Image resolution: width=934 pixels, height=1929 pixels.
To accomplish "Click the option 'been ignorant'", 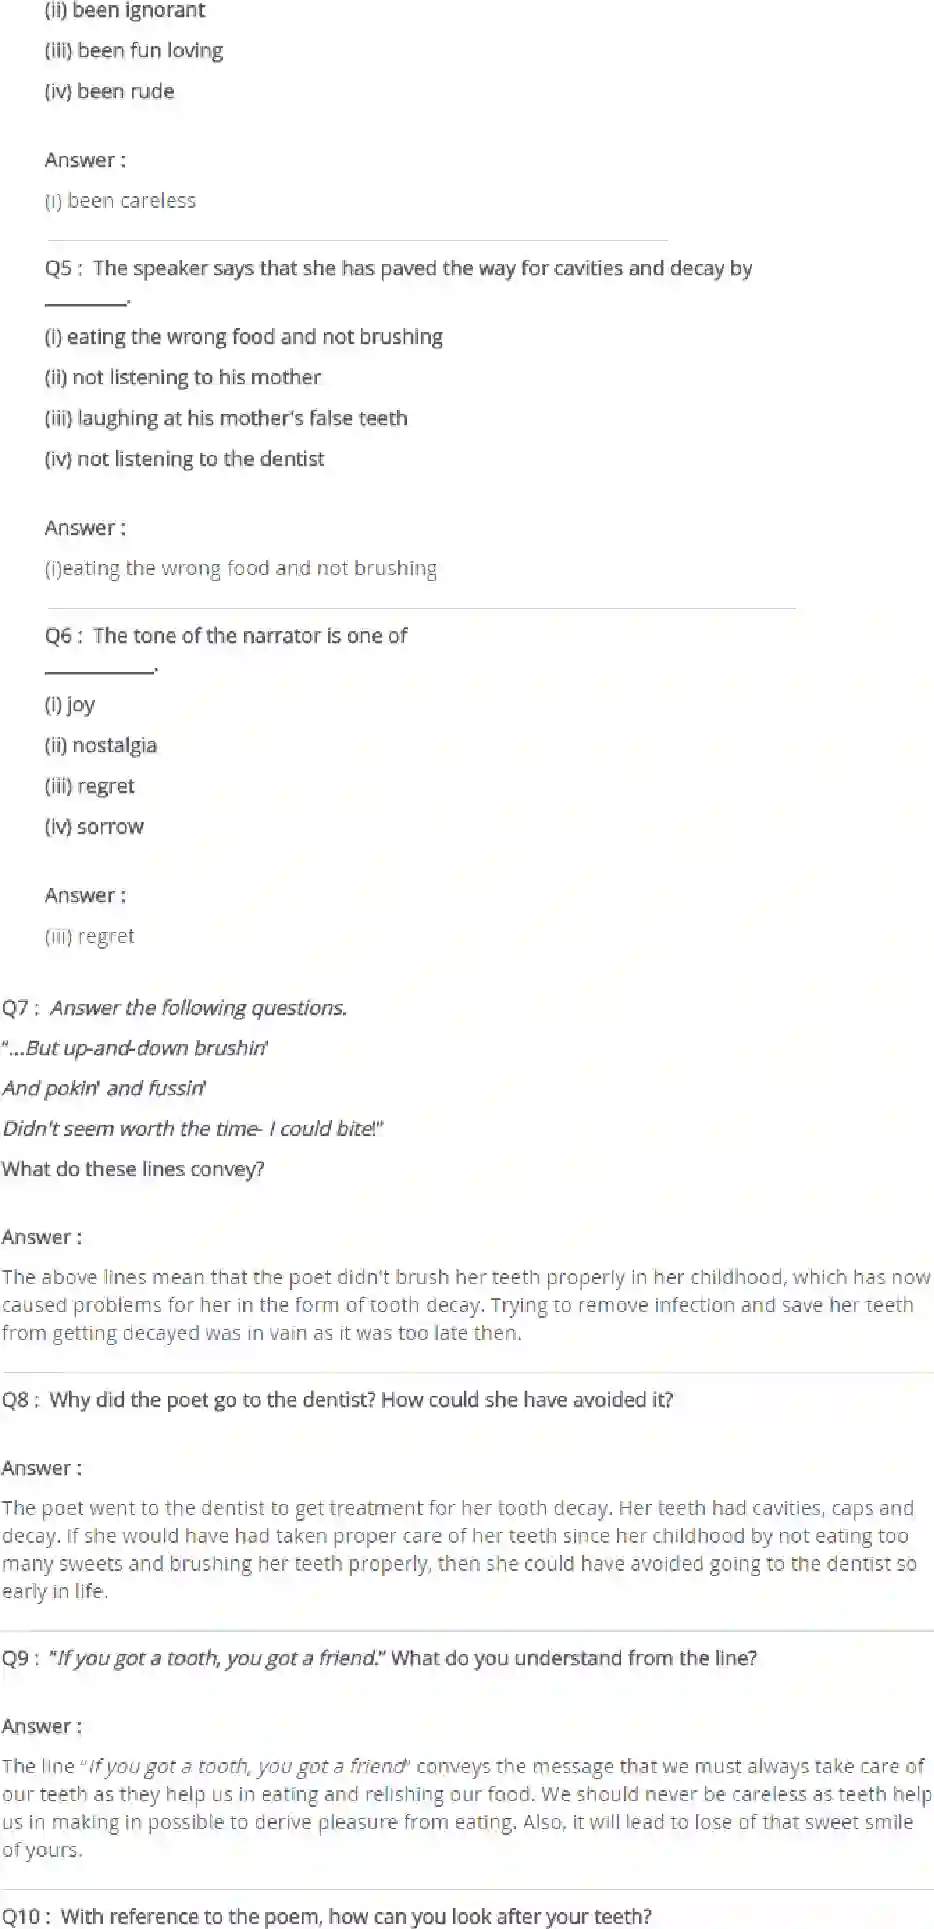I will click(124, 11).
